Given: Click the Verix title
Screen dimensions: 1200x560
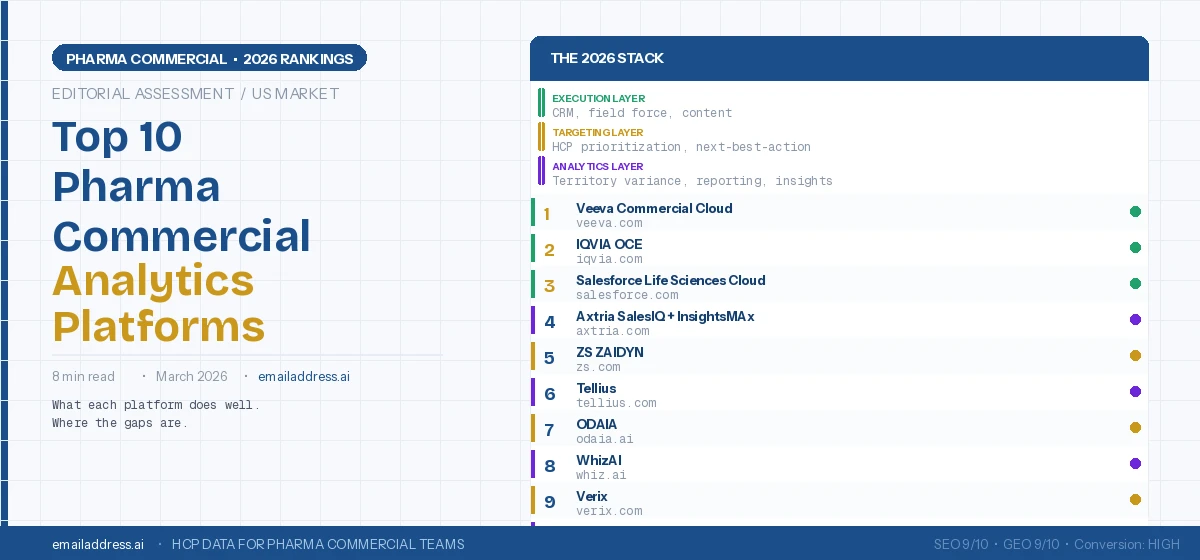Looking at the screenshot, I should pyautogui.click(x=592, y=497).
